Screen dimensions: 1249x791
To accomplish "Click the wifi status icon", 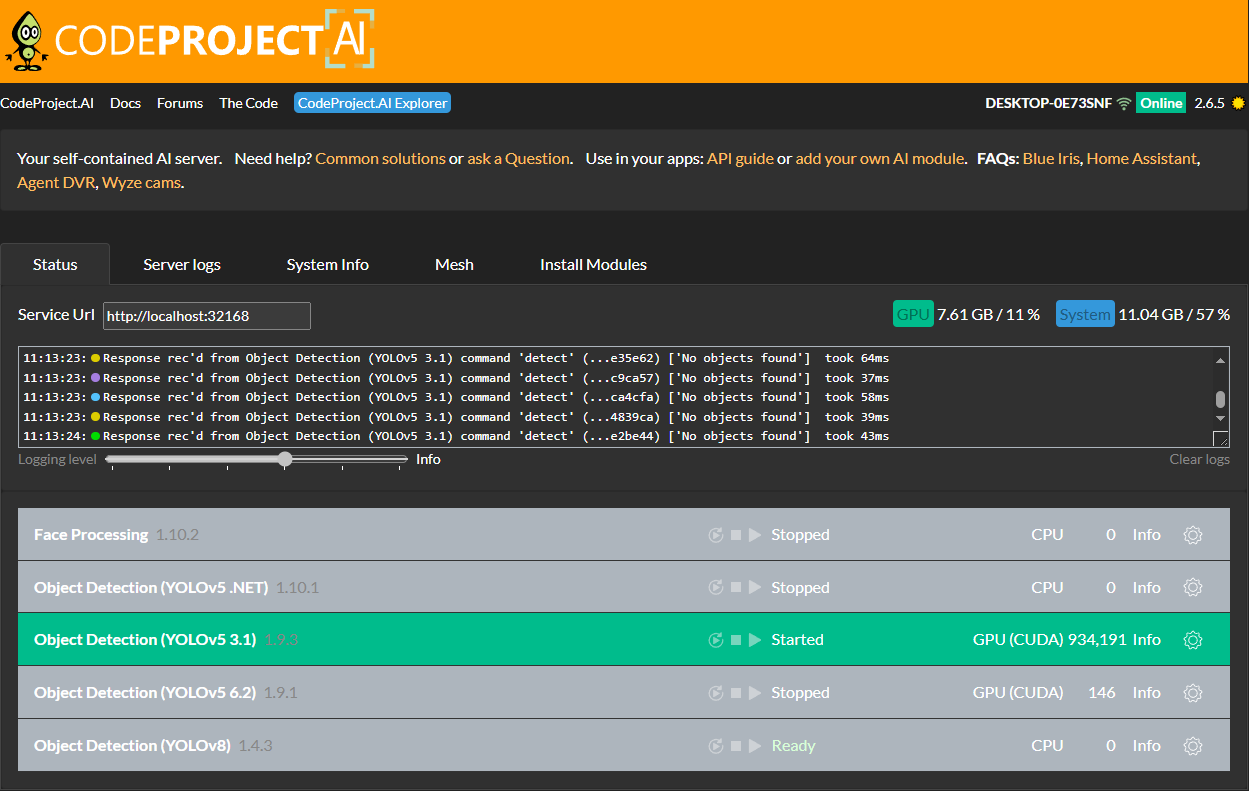I will [1124, 103].
